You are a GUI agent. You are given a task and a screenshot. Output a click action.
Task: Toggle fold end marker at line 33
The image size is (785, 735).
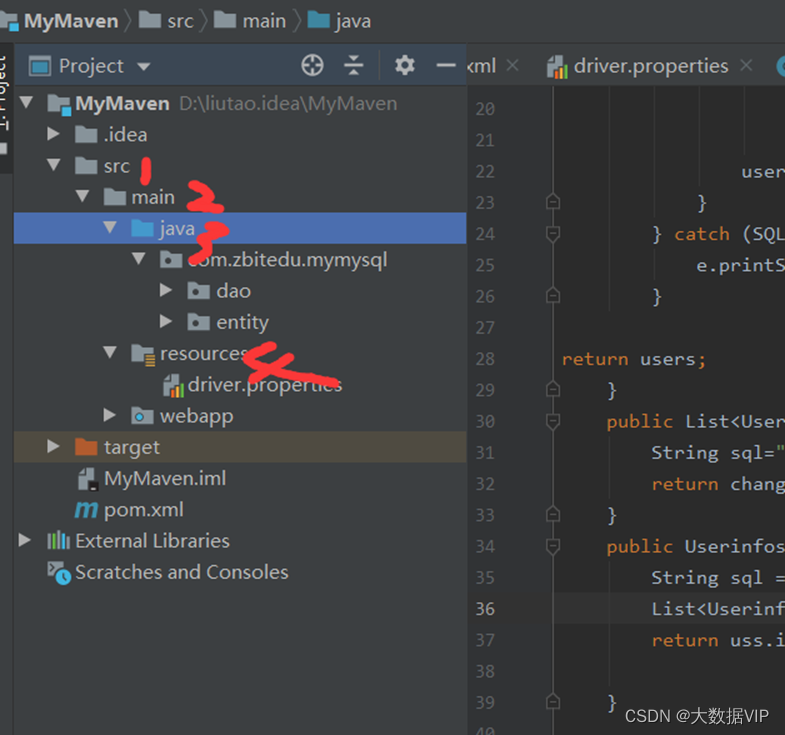click(553, 514)
